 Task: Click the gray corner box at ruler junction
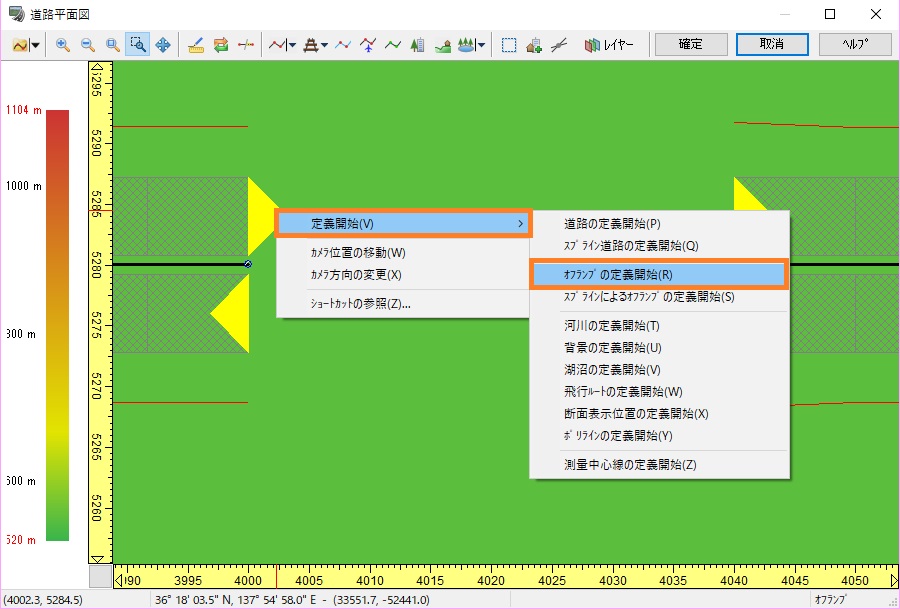coord(100,576)
